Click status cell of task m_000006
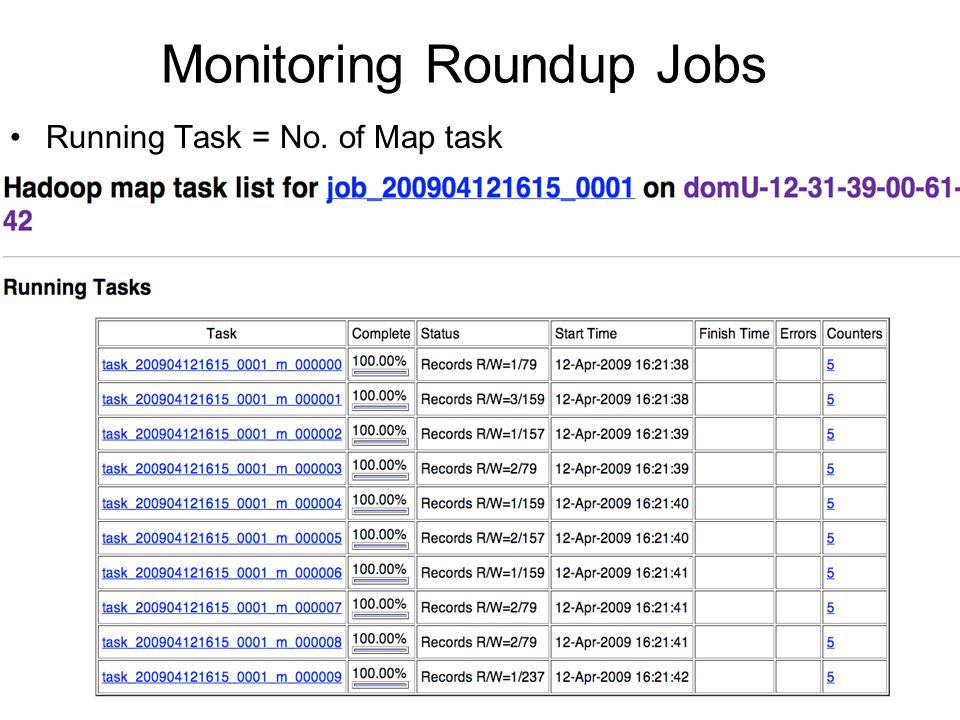 click(482, 573)
